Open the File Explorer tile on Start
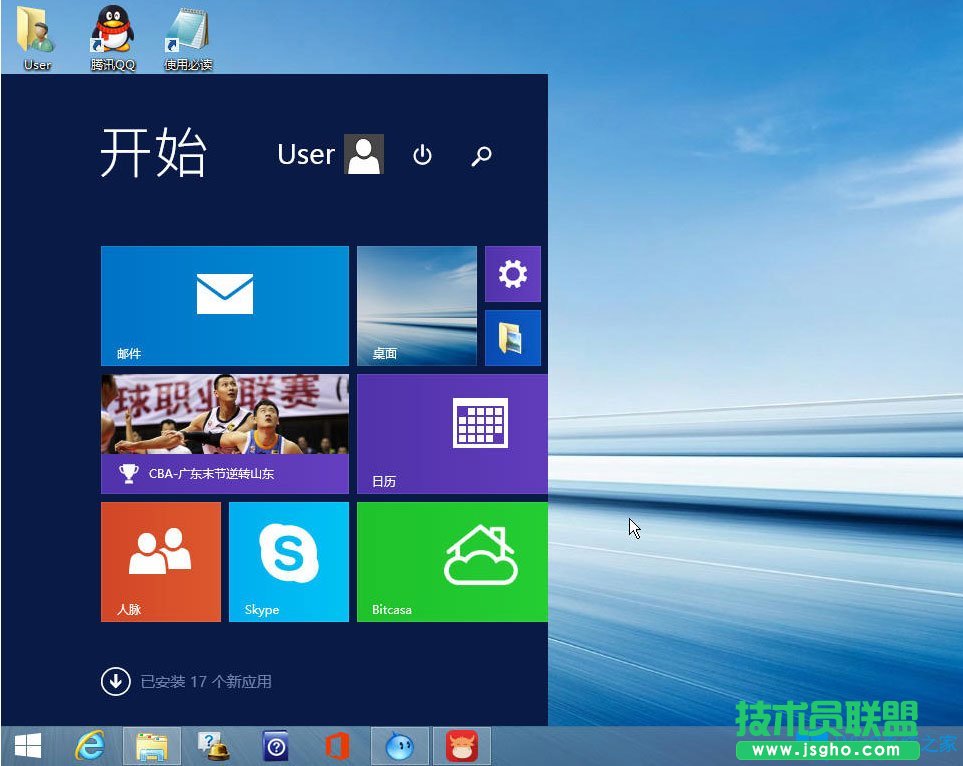963x766 pixels. 512,337
